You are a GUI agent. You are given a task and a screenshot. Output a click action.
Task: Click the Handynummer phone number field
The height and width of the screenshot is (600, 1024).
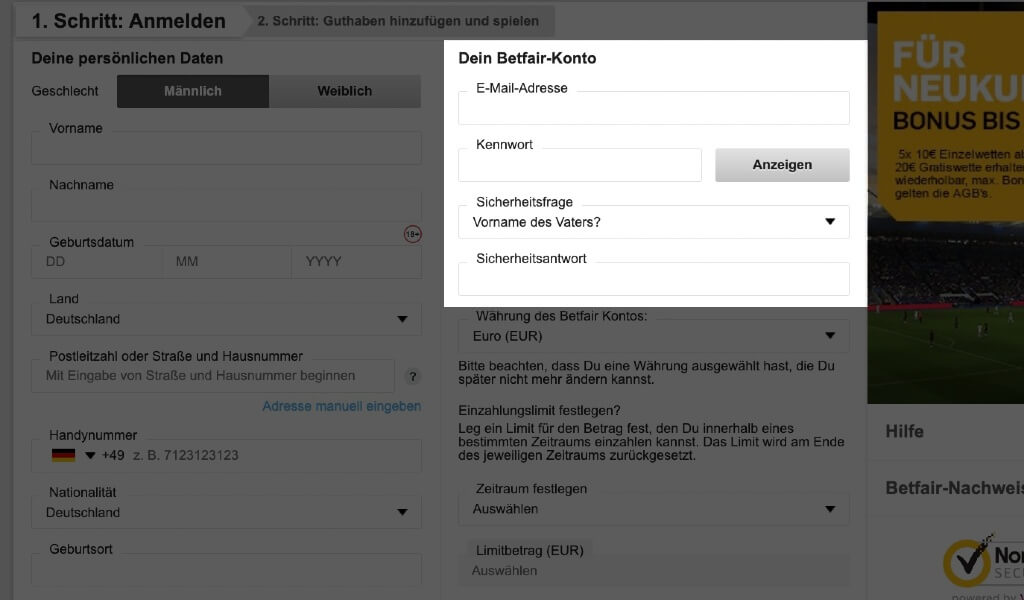click(226, 456)
